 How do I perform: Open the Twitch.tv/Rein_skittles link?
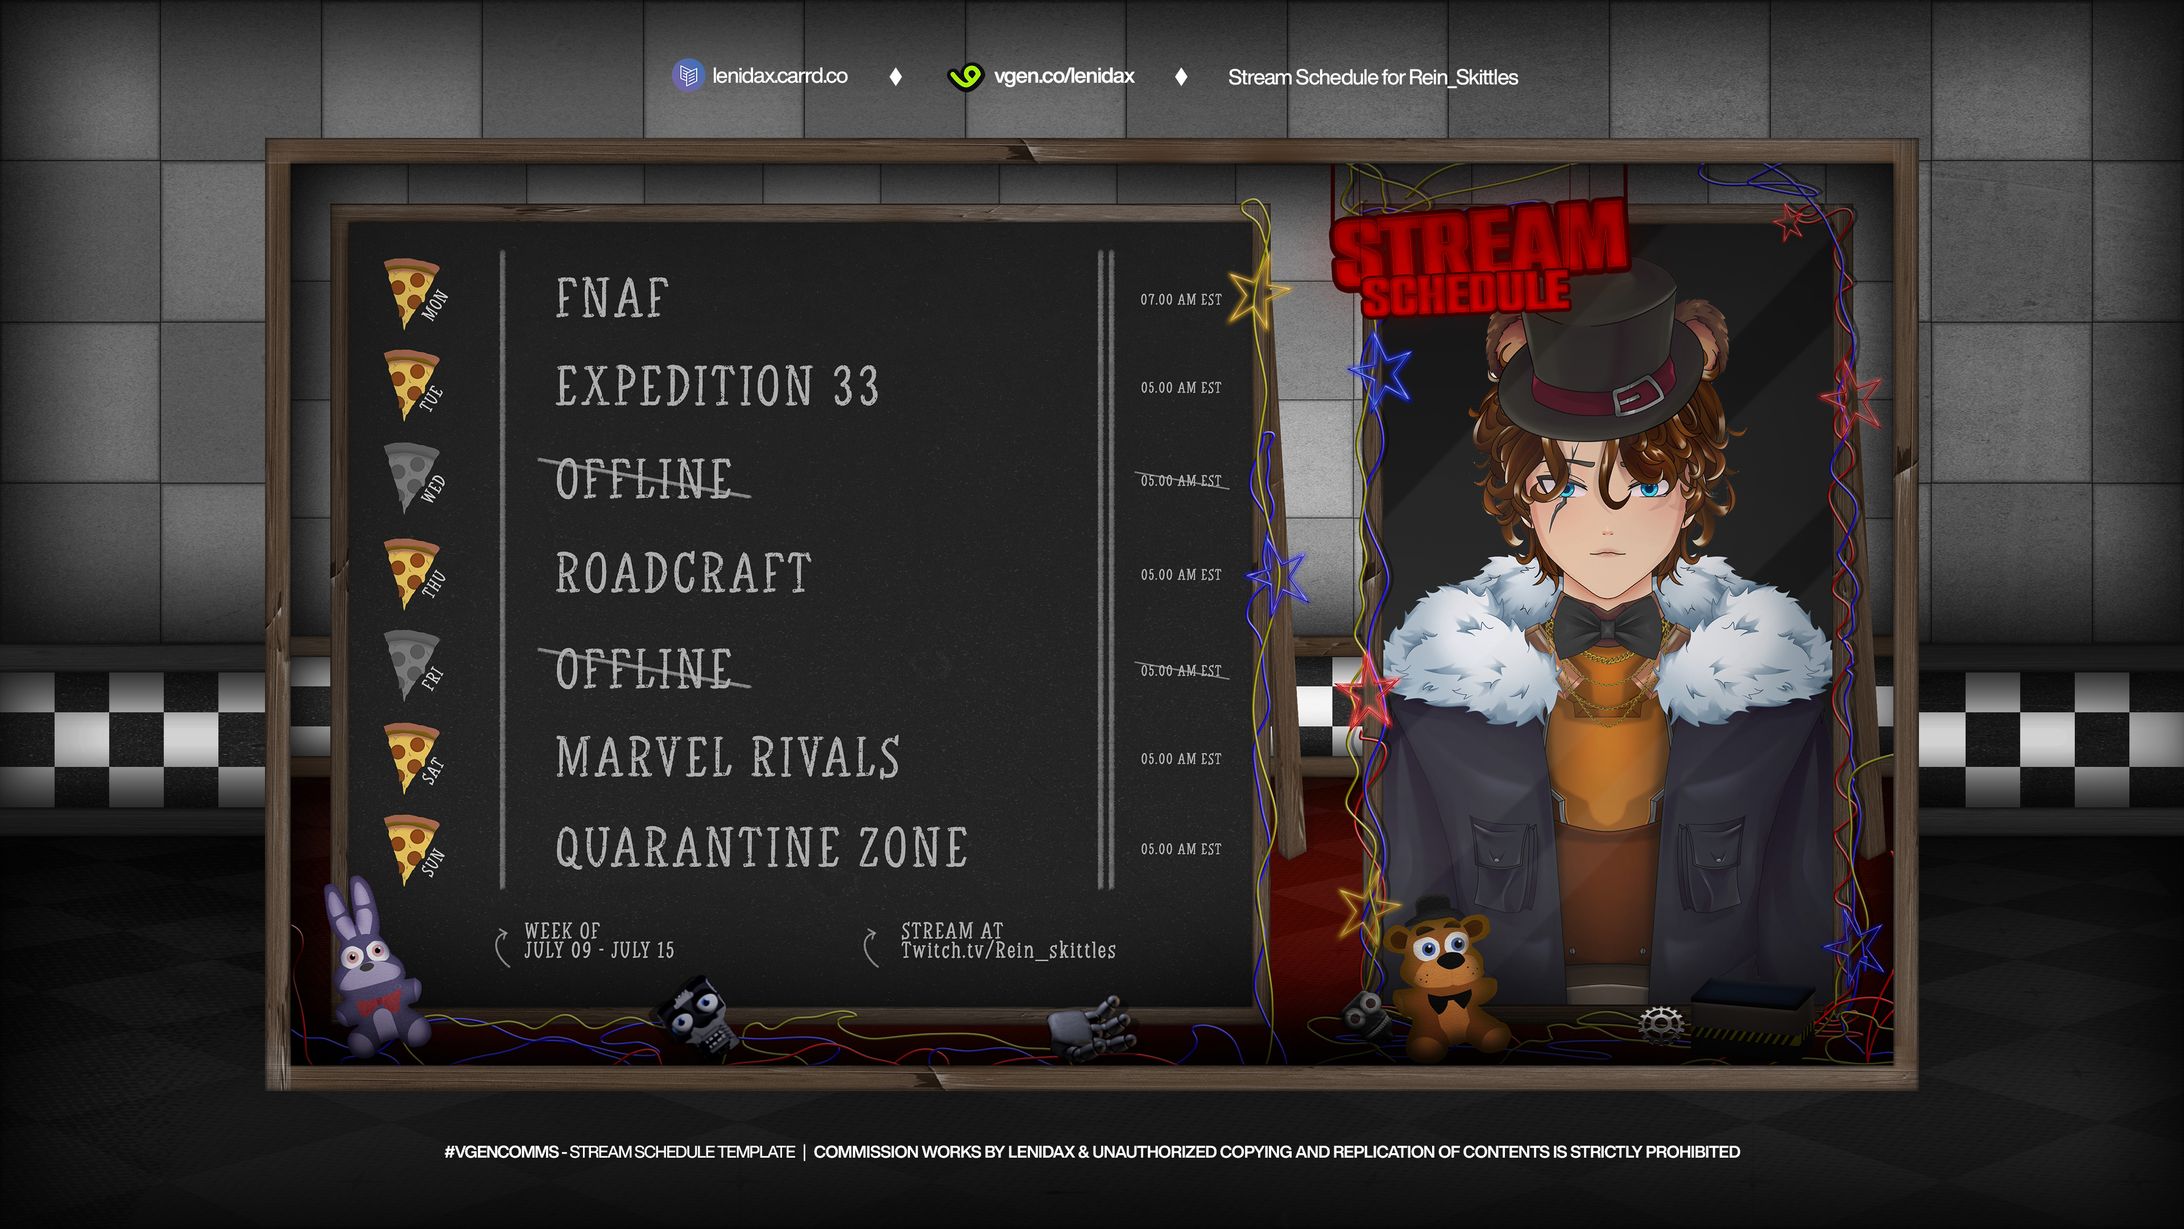(1008, 951)
